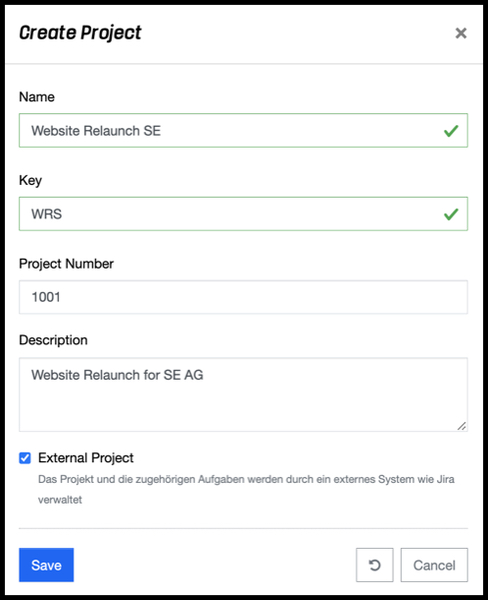The width and height of the screenshot is (488, 600).
Task: Click the green checkmark in the Key field
Action: point(451,214)
